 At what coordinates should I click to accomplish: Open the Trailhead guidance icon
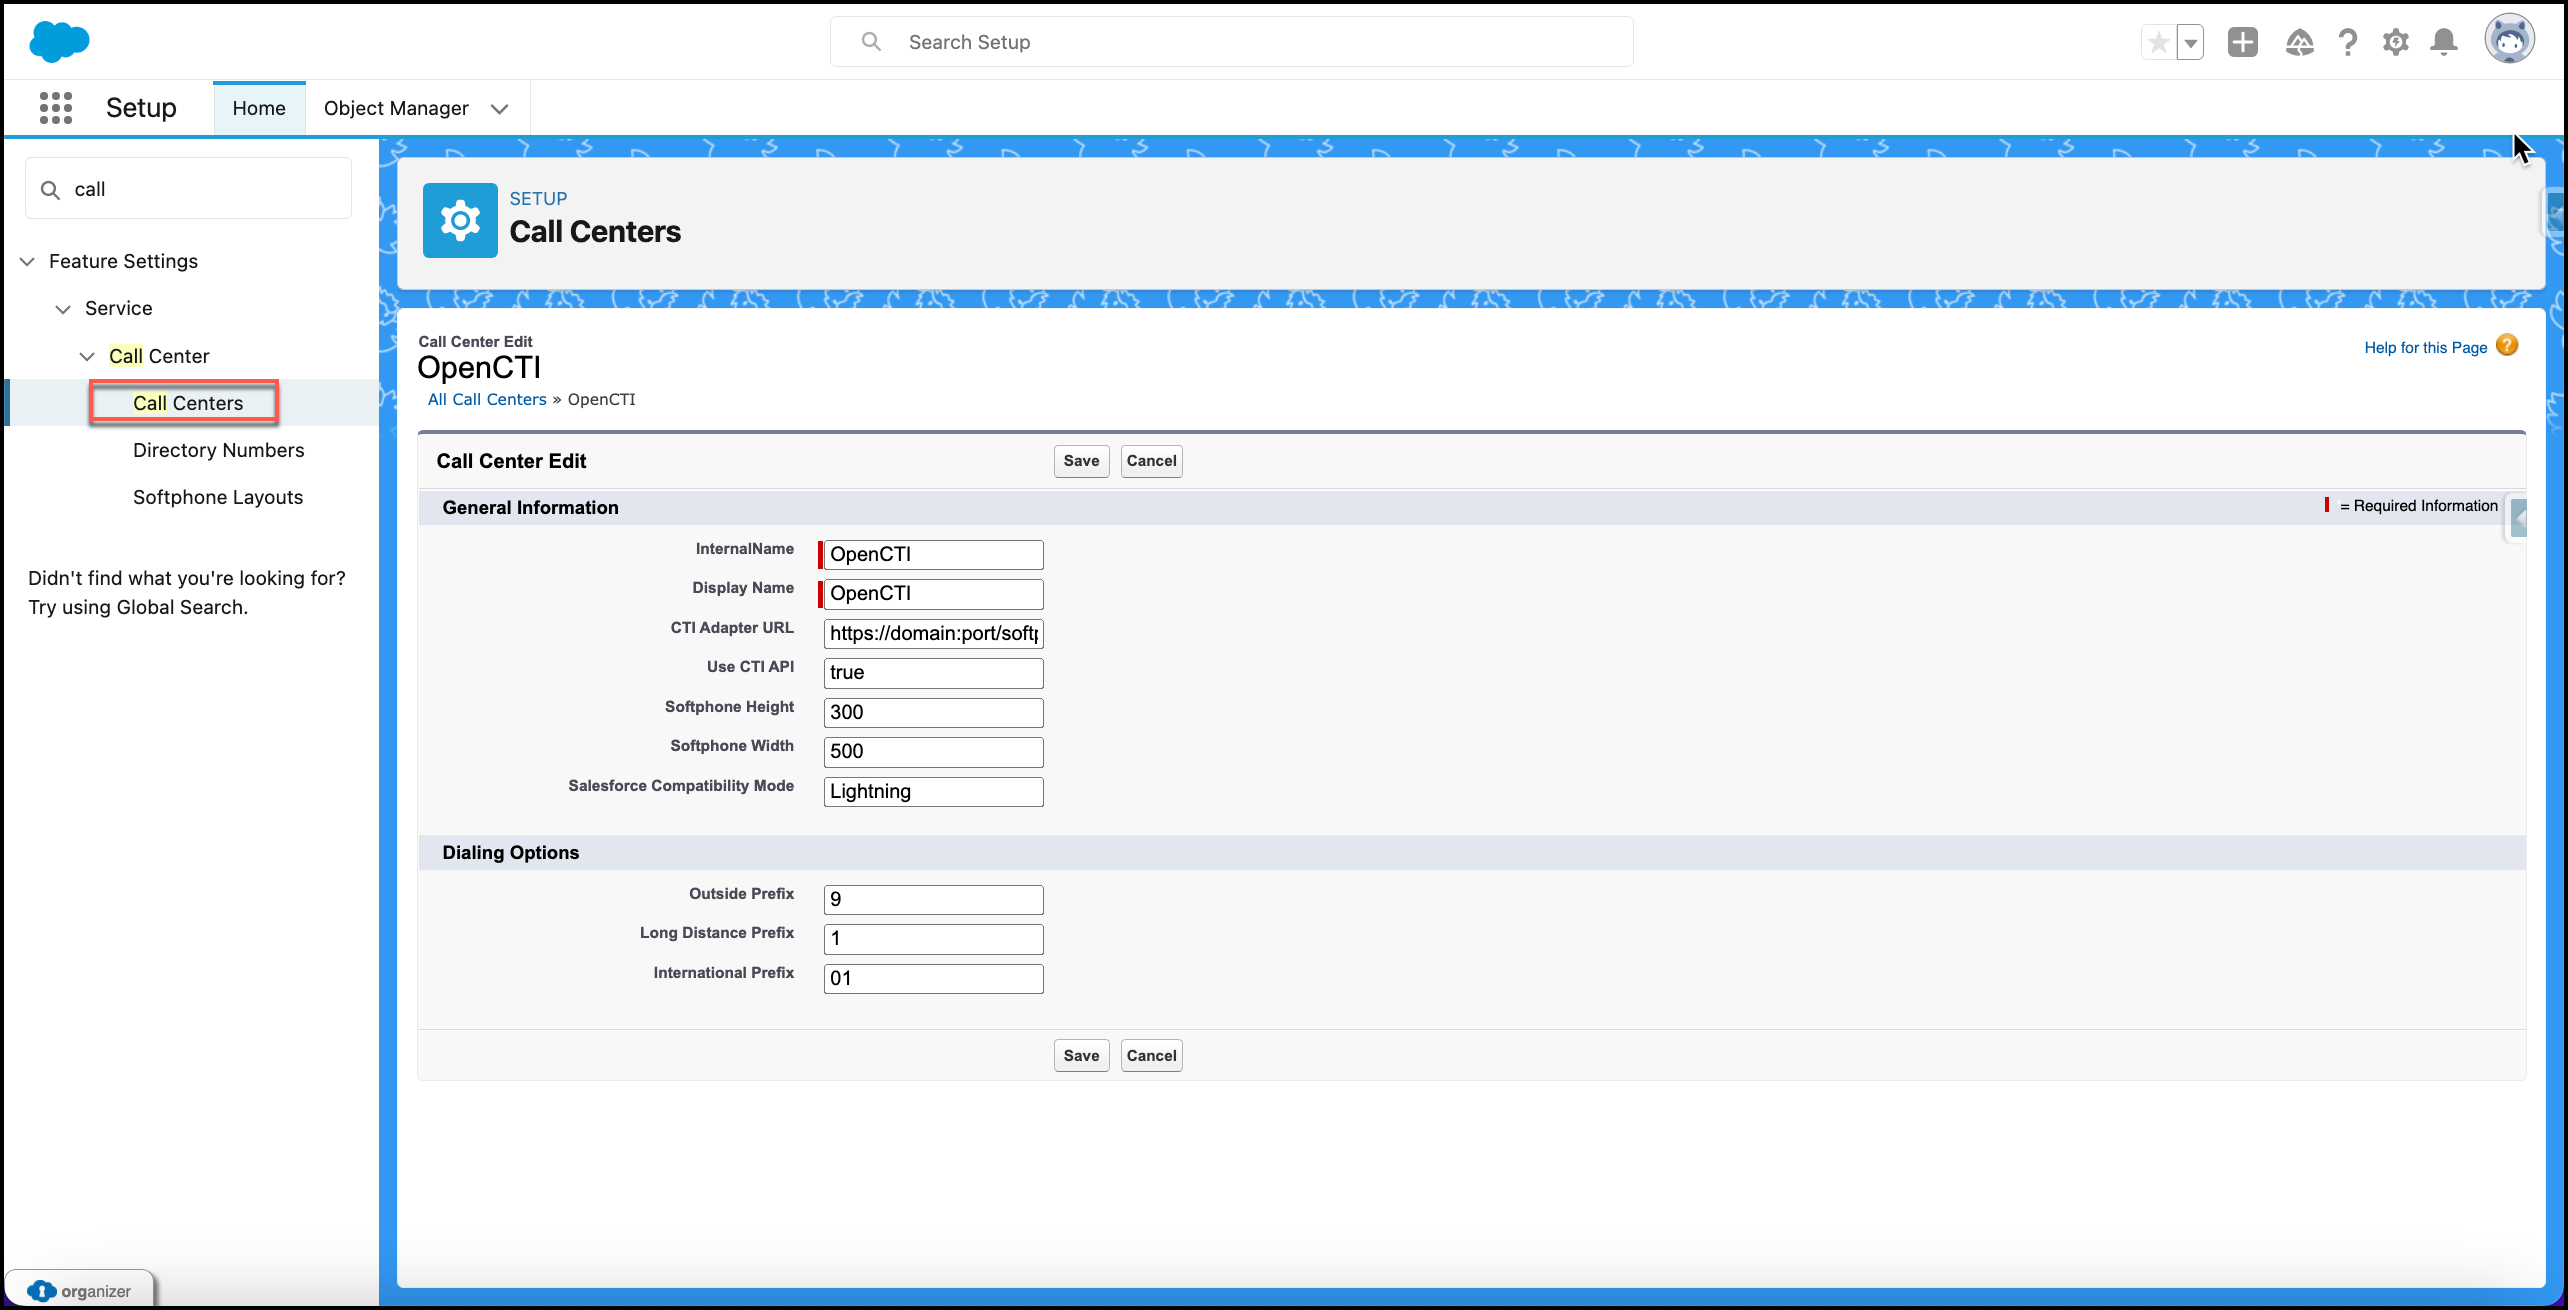point(2299,42)
